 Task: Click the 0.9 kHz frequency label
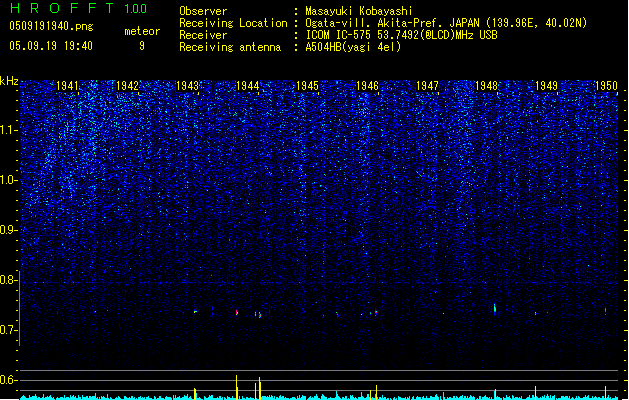pos(8,229)
